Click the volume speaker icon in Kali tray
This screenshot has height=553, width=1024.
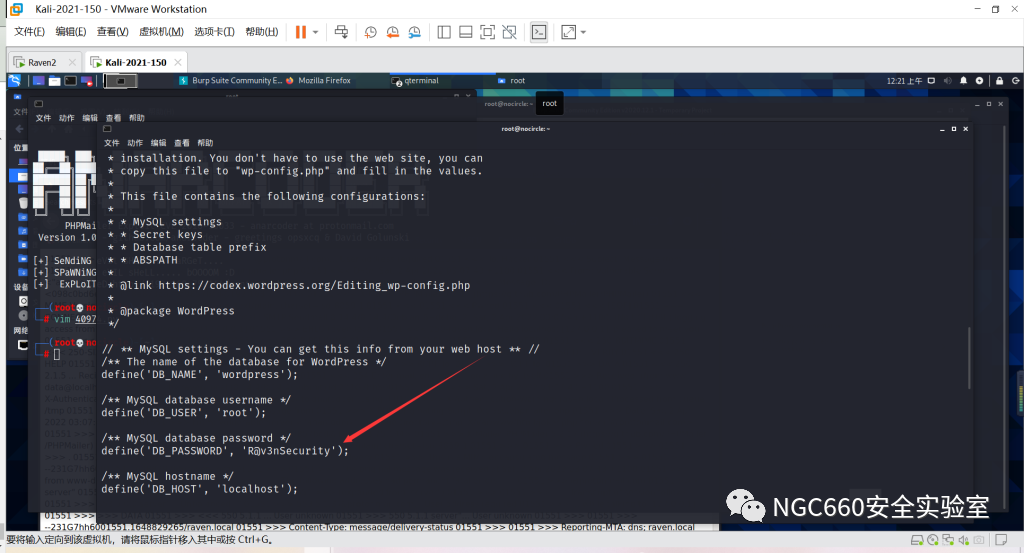[948, 81]
